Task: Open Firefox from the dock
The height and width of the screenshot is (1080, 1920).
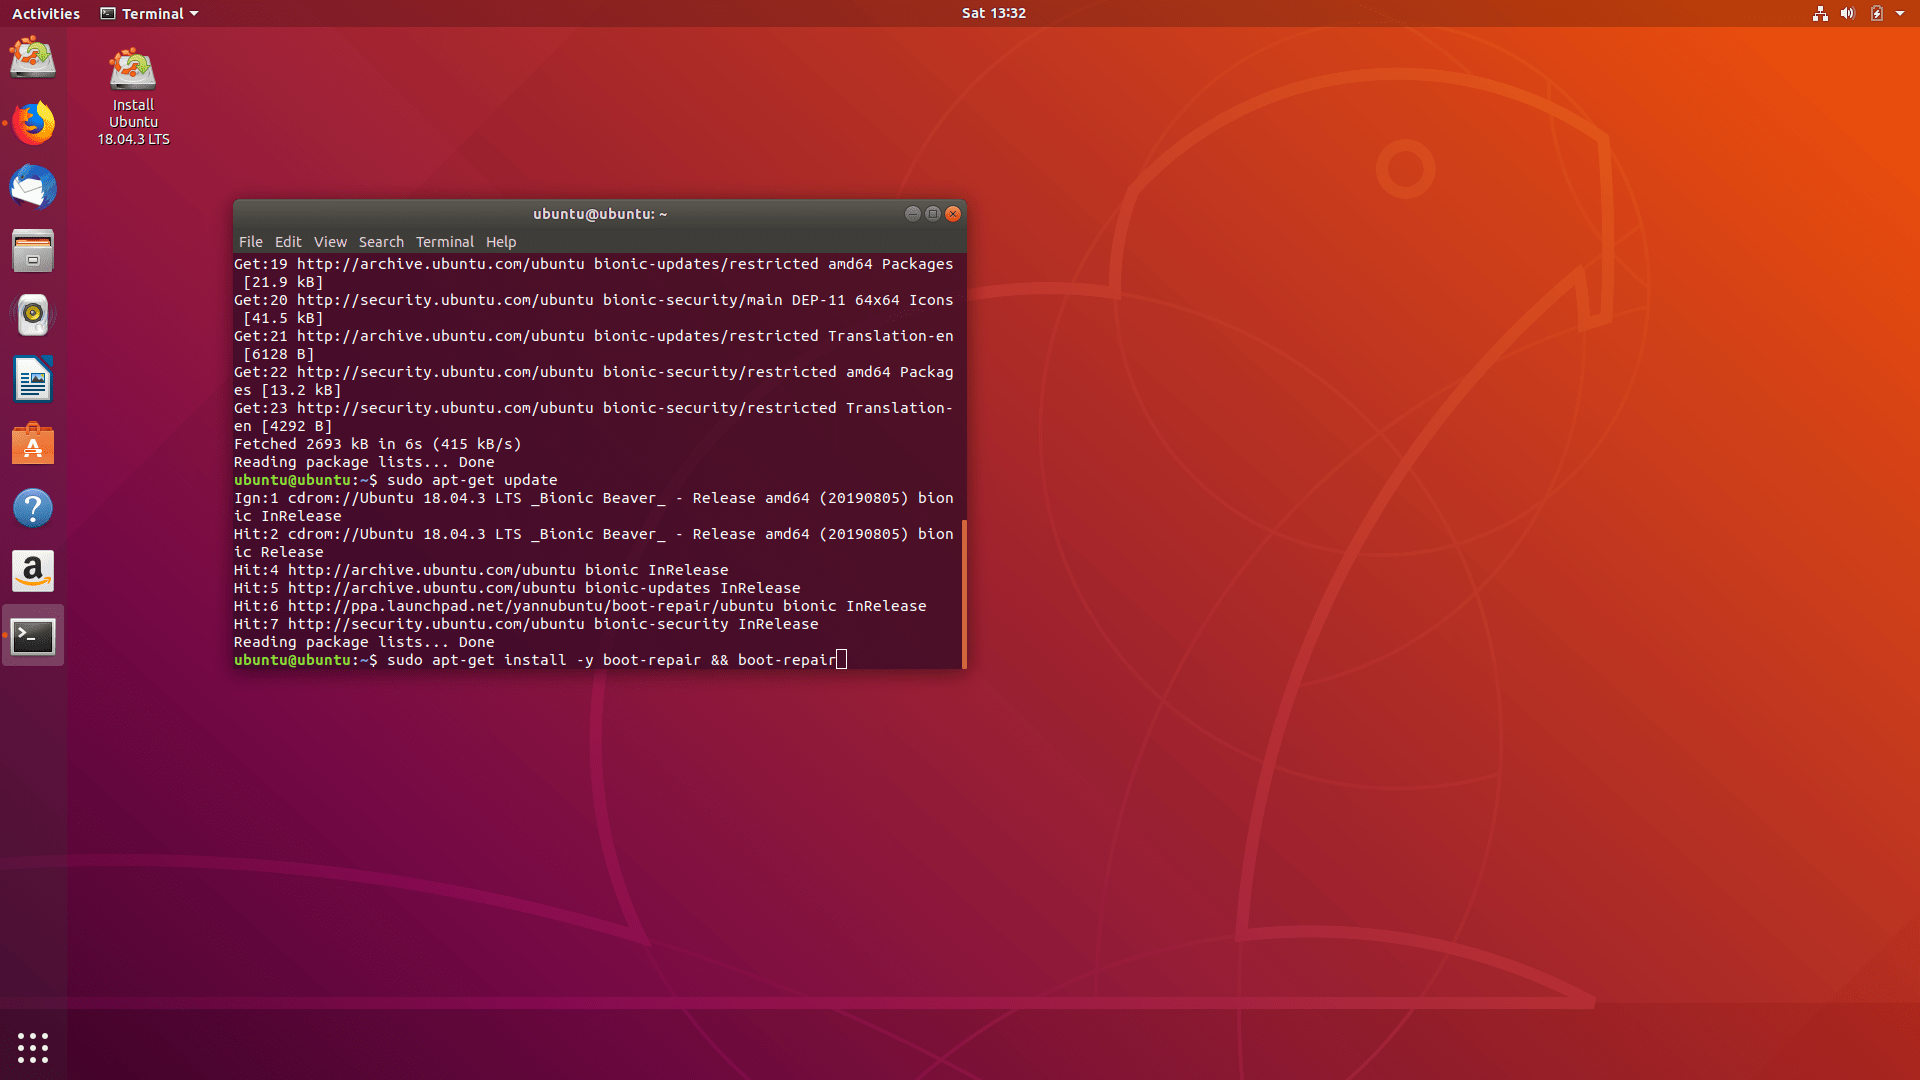Action: (33, 123)
